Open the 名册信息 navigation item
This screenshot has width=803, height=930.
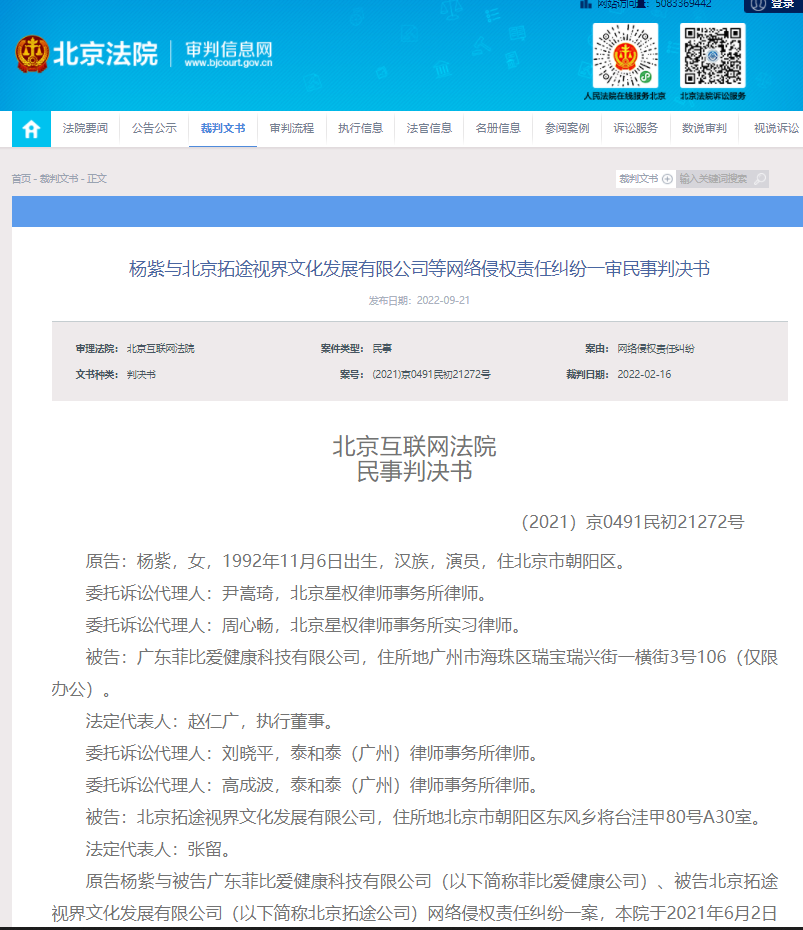[x=498, y=129]
